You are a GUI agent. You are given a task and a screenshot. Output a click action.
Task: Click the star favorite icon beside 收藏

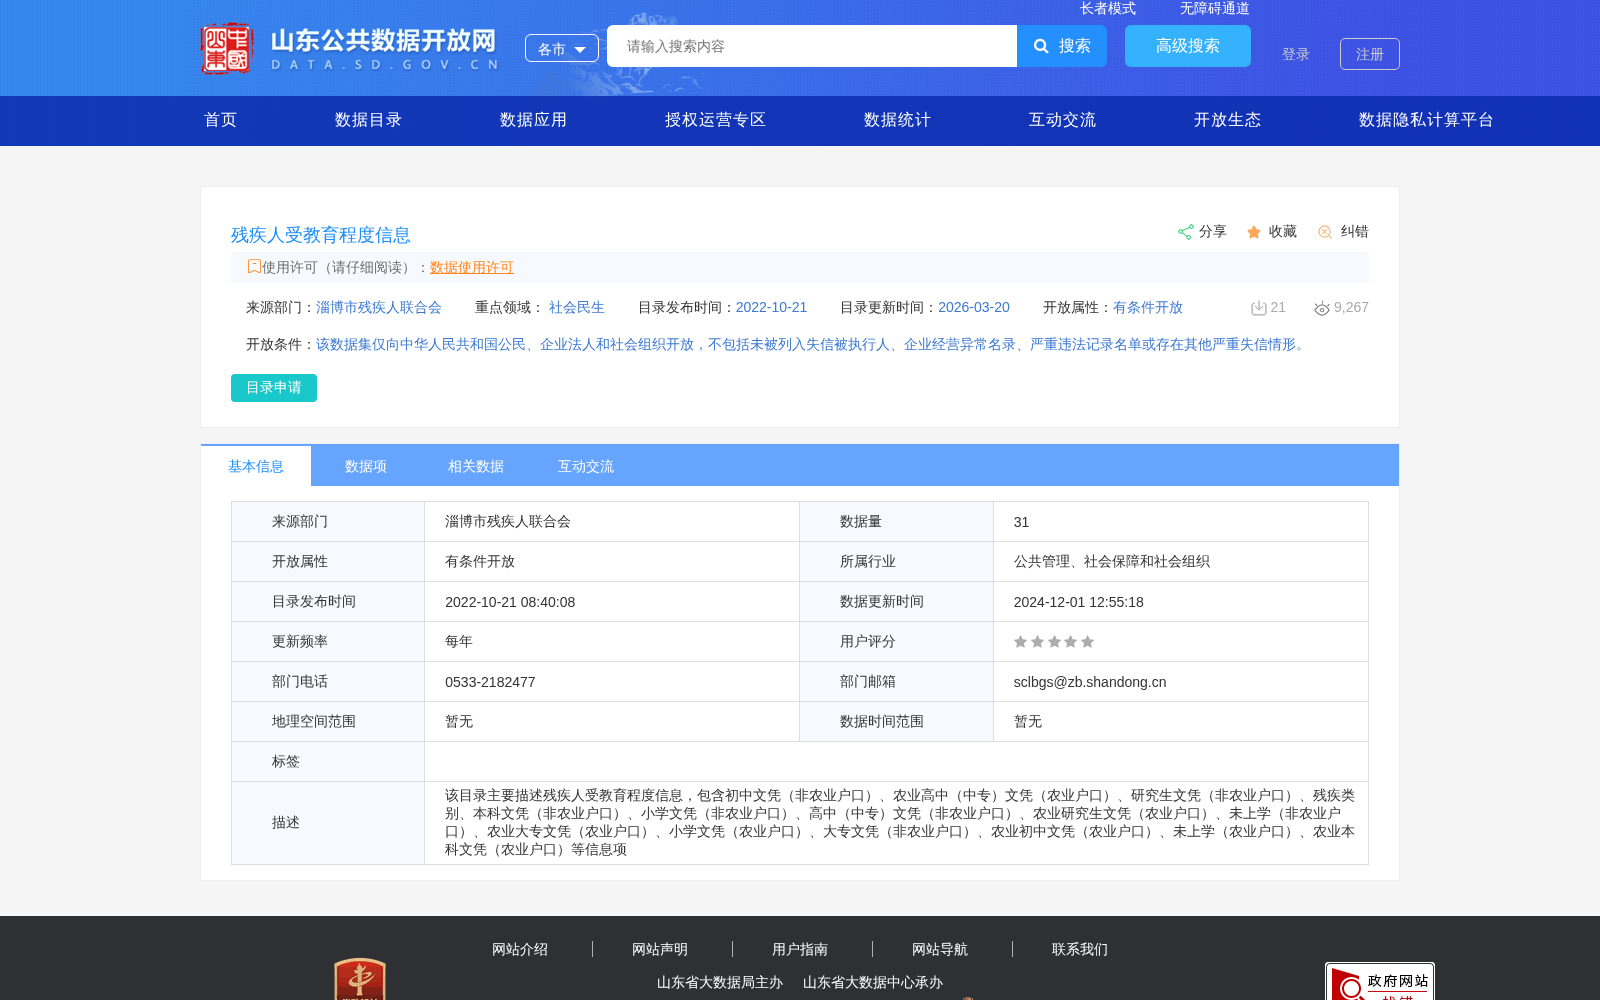(1254, 232)
